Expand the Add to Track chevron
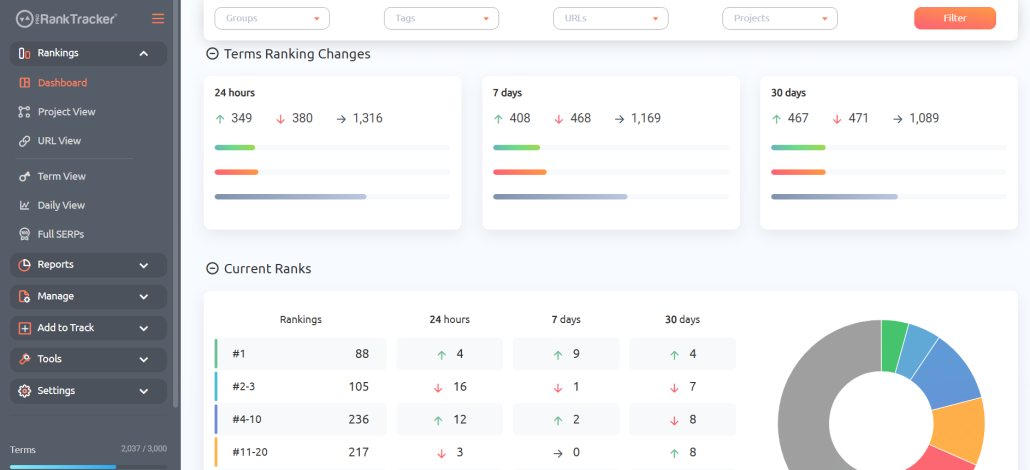The height and width of the screenshot is (470, 1030). pos(144,328)
